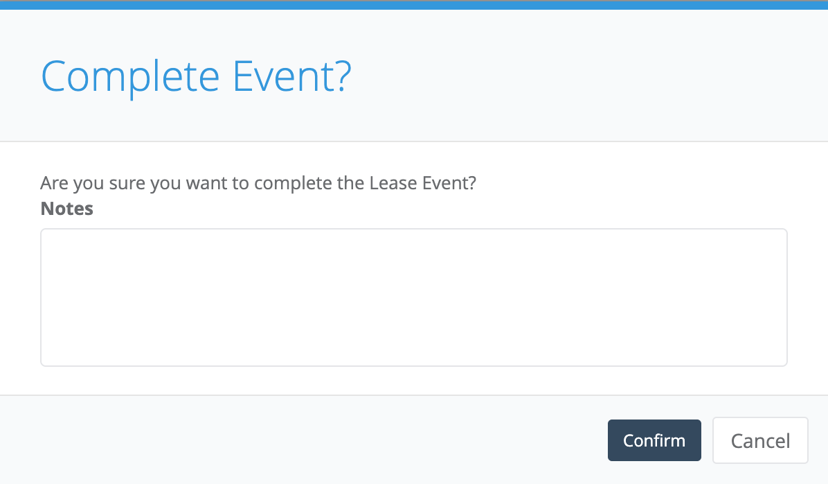Click the Complete Event? heading

coord(196,77)
